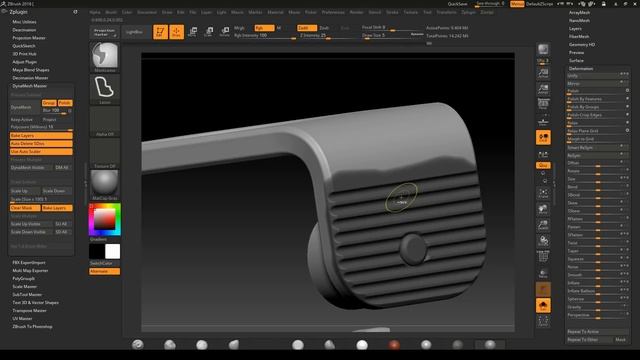
Task: Select the Draw mode icon
Action: pyautogui.click(x=176, y=32)
